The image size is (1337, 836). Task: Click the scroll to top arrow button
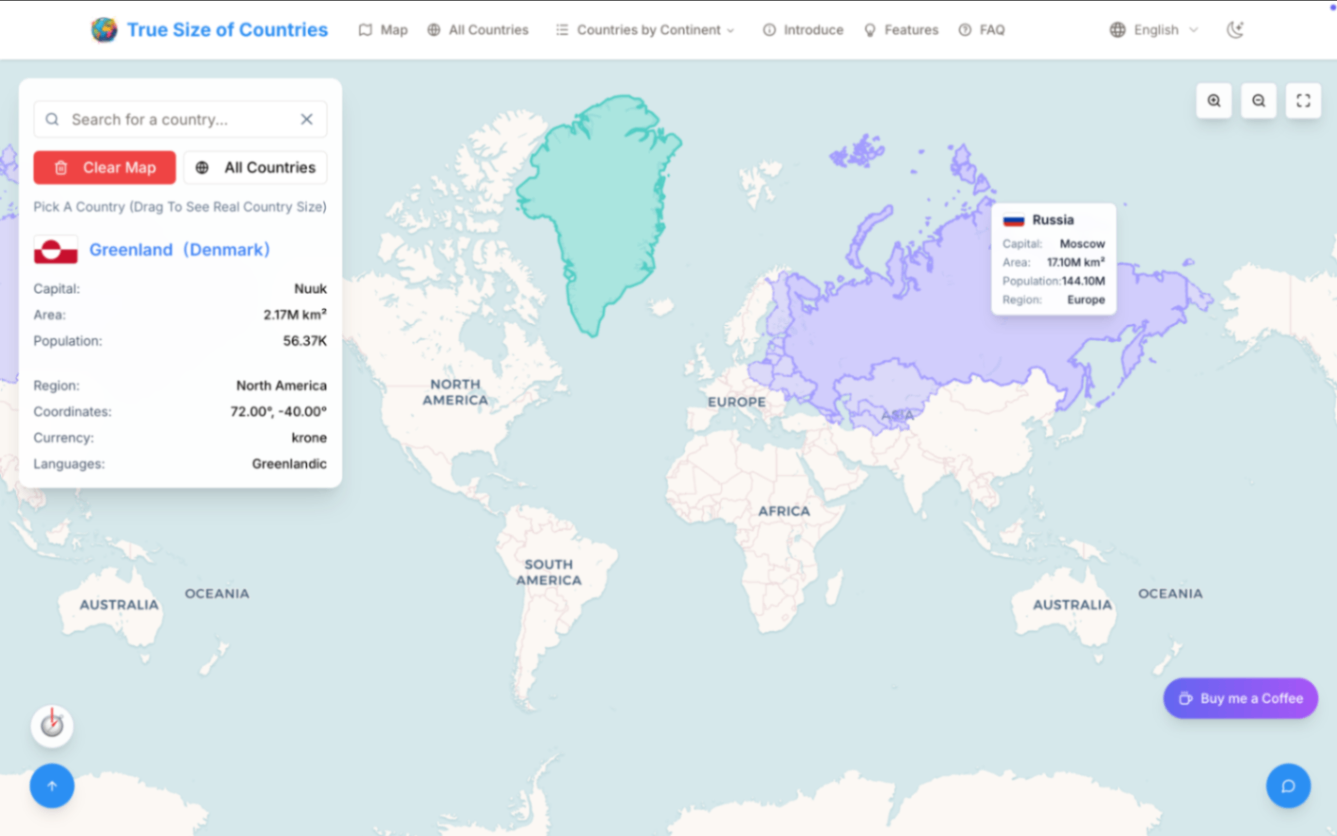52,786
